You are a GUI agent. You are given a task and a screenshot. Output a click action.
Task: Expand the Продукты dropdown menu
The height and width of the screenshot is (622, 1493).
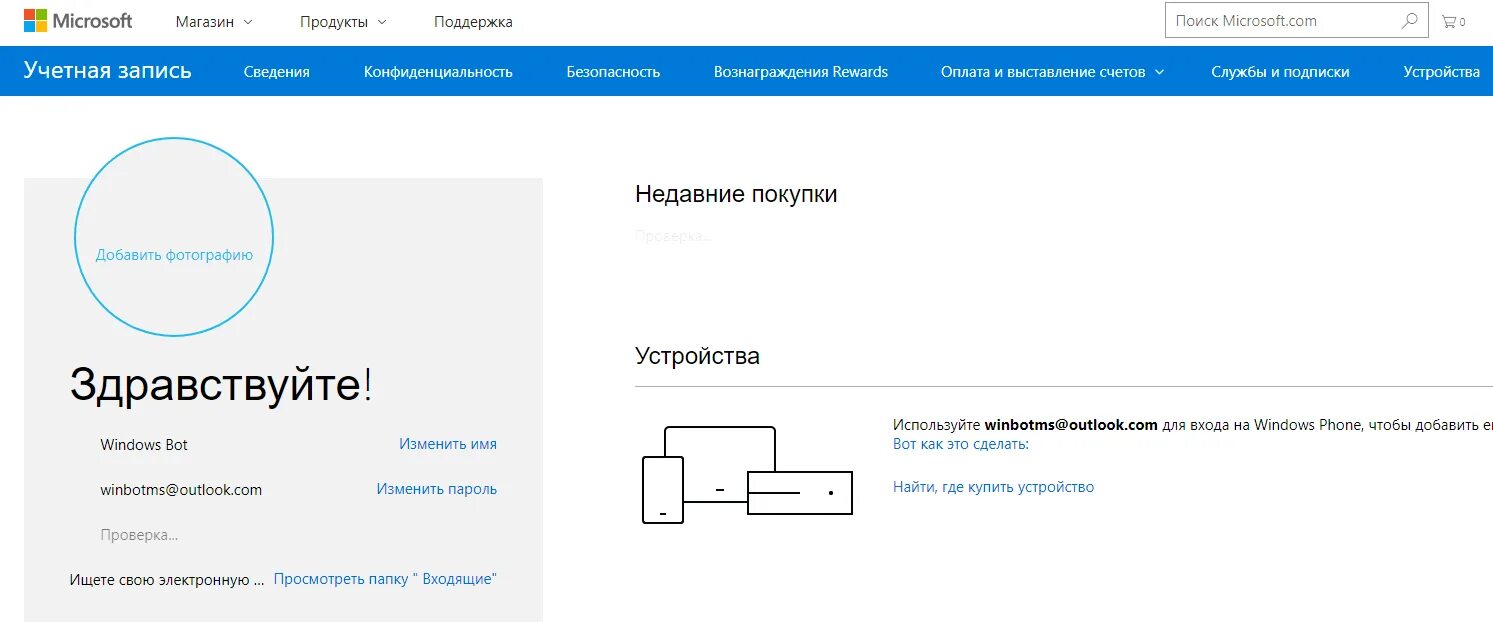343,21
